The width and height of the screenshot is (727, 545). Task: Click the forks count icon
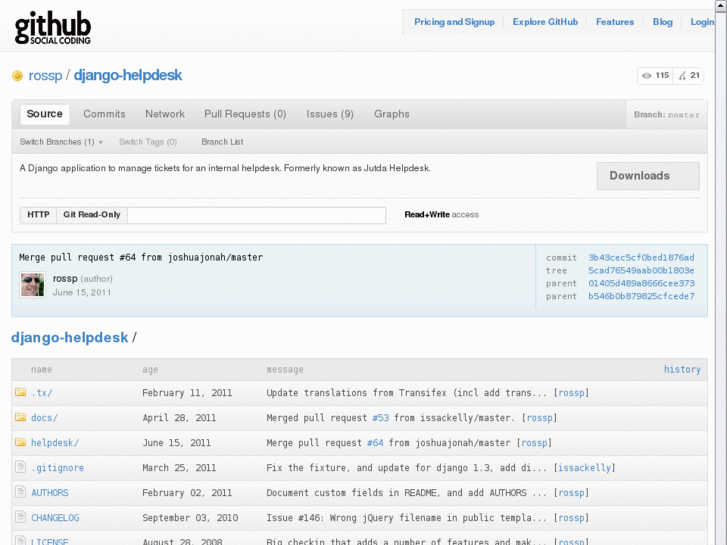click(682, 76)
